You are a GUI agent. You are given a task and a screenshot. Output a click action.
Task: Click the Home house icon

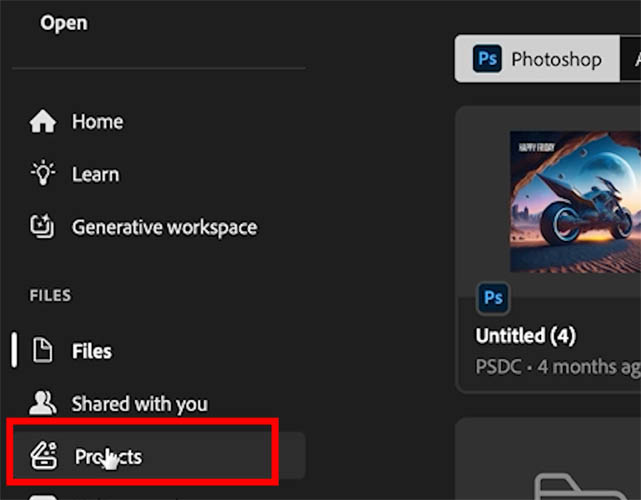click(43, 121)
